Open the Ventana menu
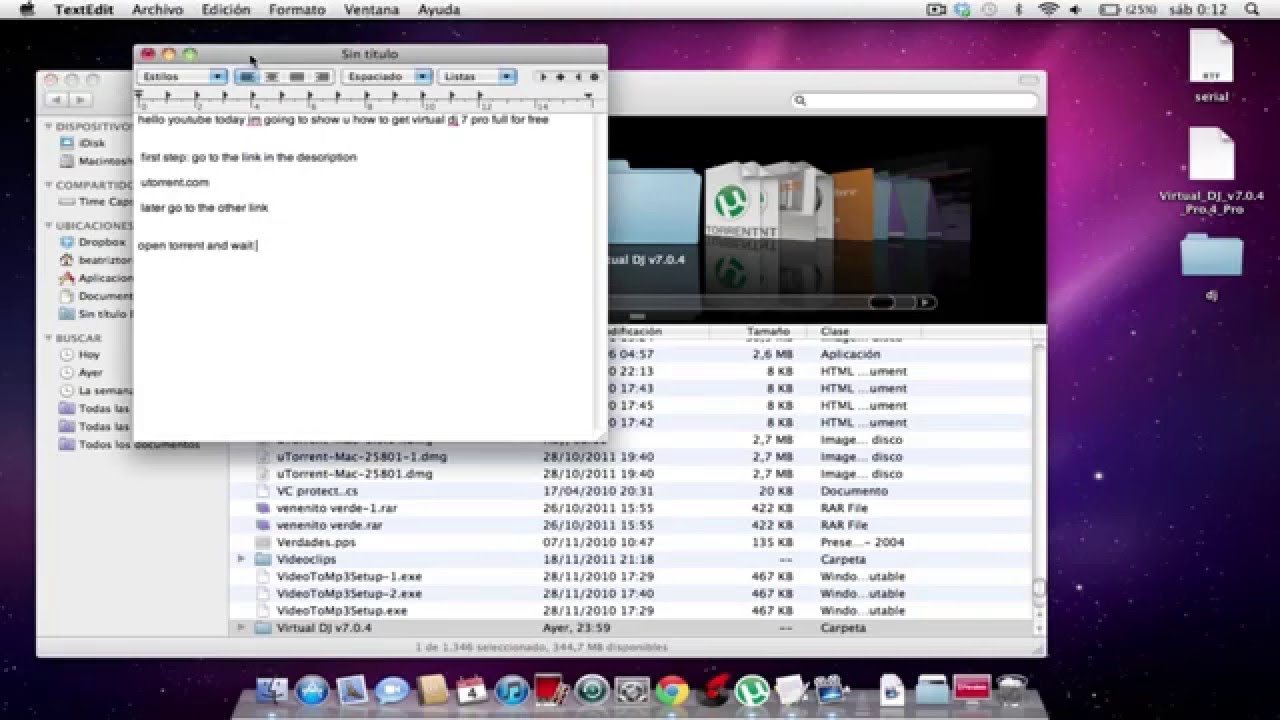Screen dimensions: 1280x720 [371, 9]
